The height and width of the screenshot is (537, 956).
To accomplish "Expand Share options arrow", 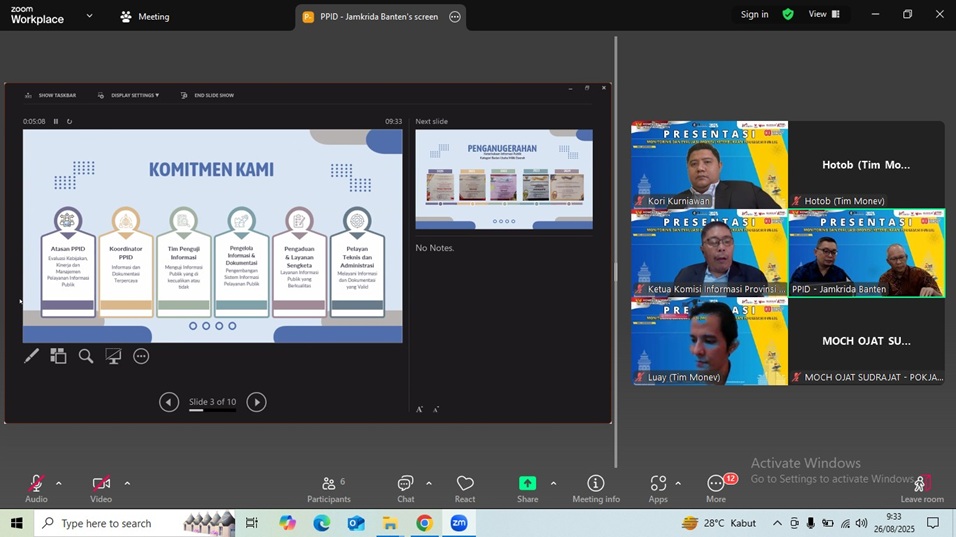I will point(554,483).
